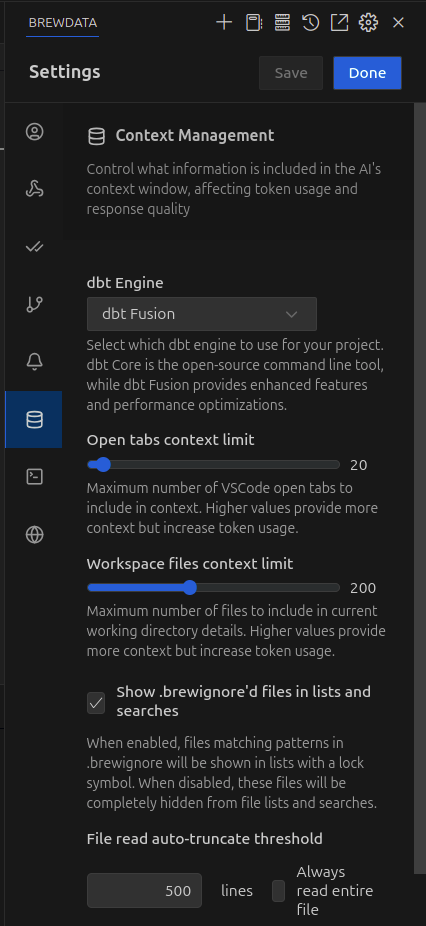Adjust the Workspace files context limit slider
Viewport: 426px width, 926px height.
213,588
